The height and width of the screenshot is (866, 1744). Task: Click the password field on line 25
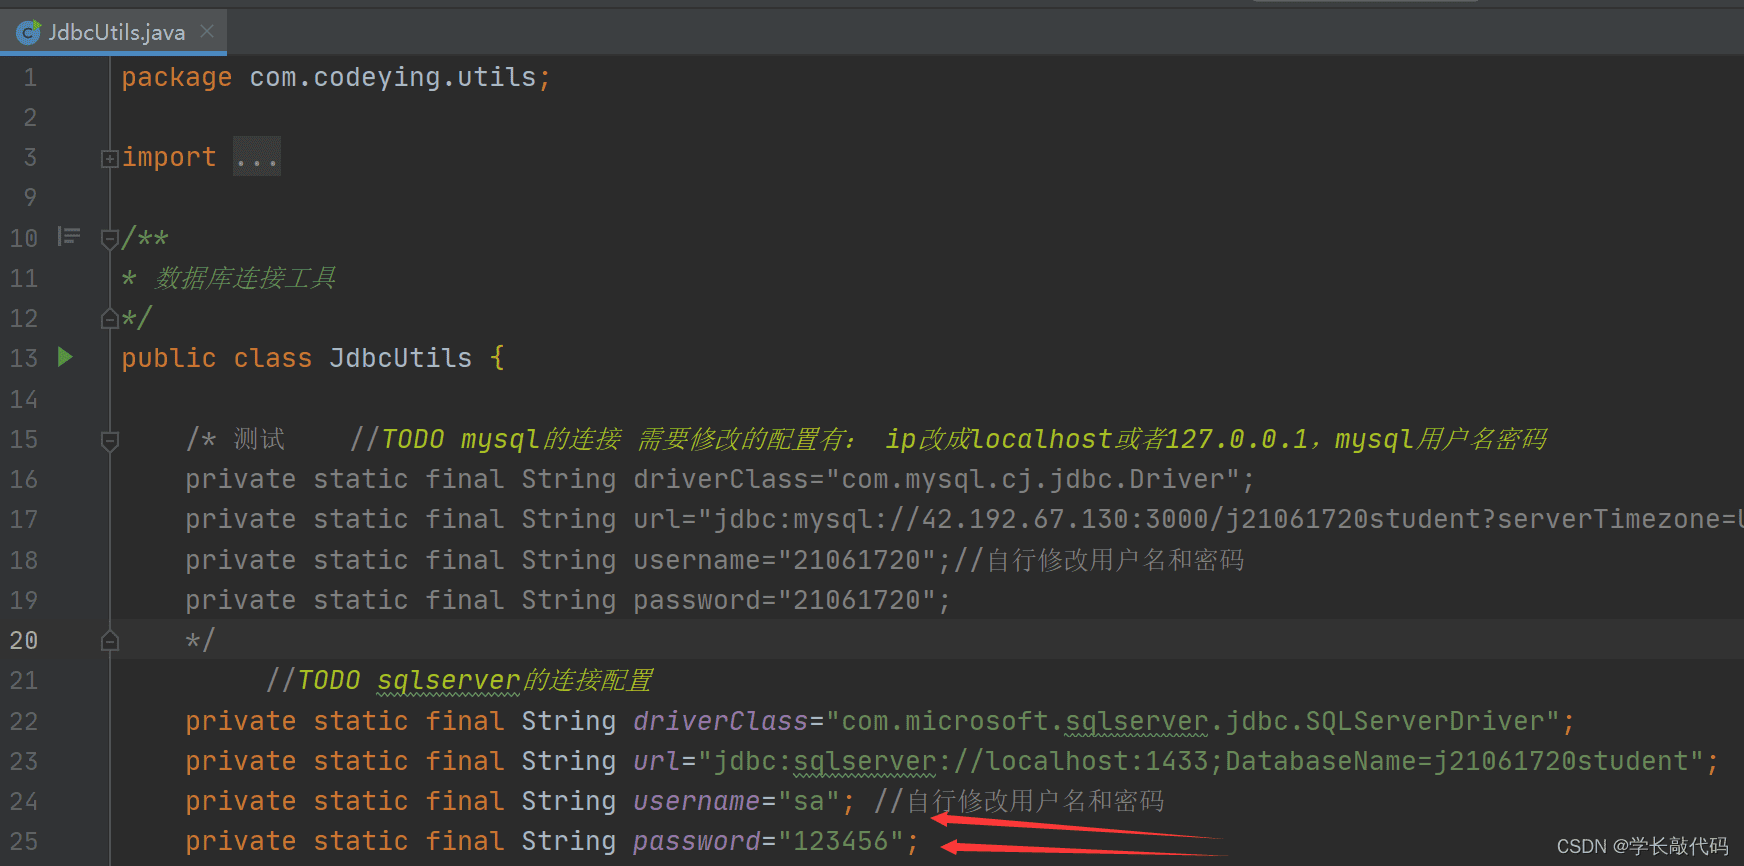click(x=696, y=841)
